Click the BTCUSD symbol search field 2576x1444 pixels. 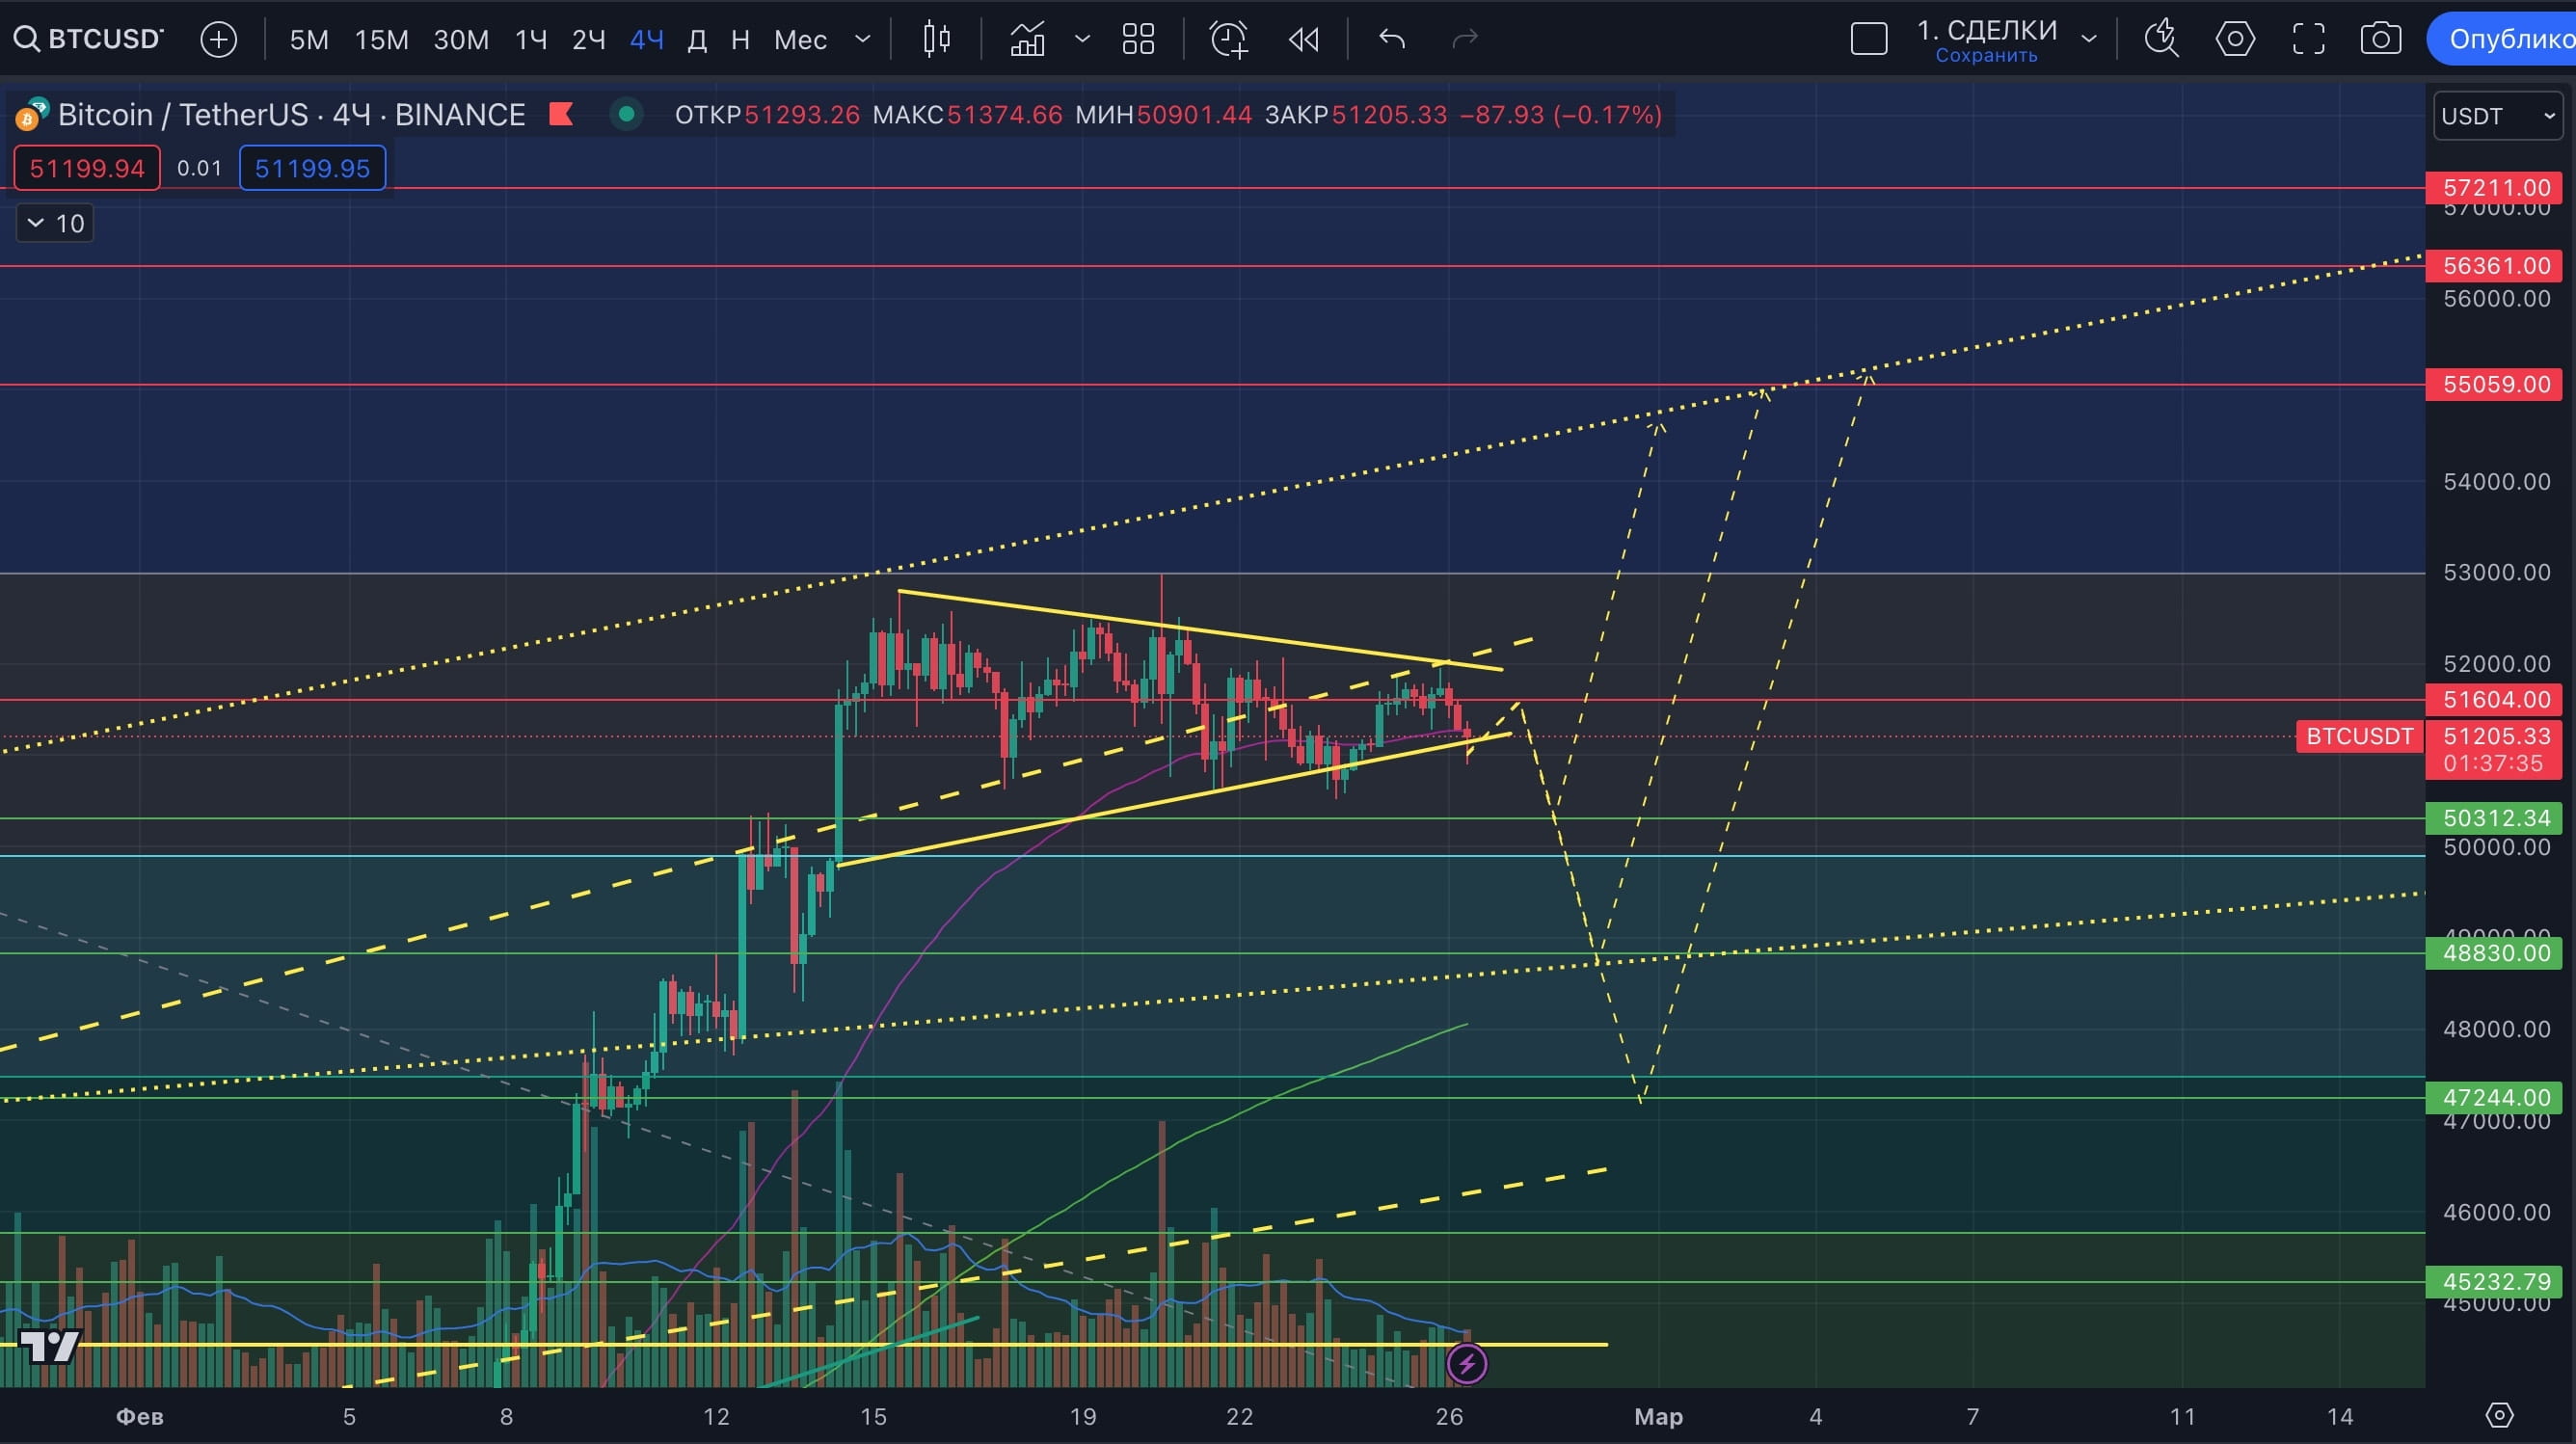click(x=90, y=39)
